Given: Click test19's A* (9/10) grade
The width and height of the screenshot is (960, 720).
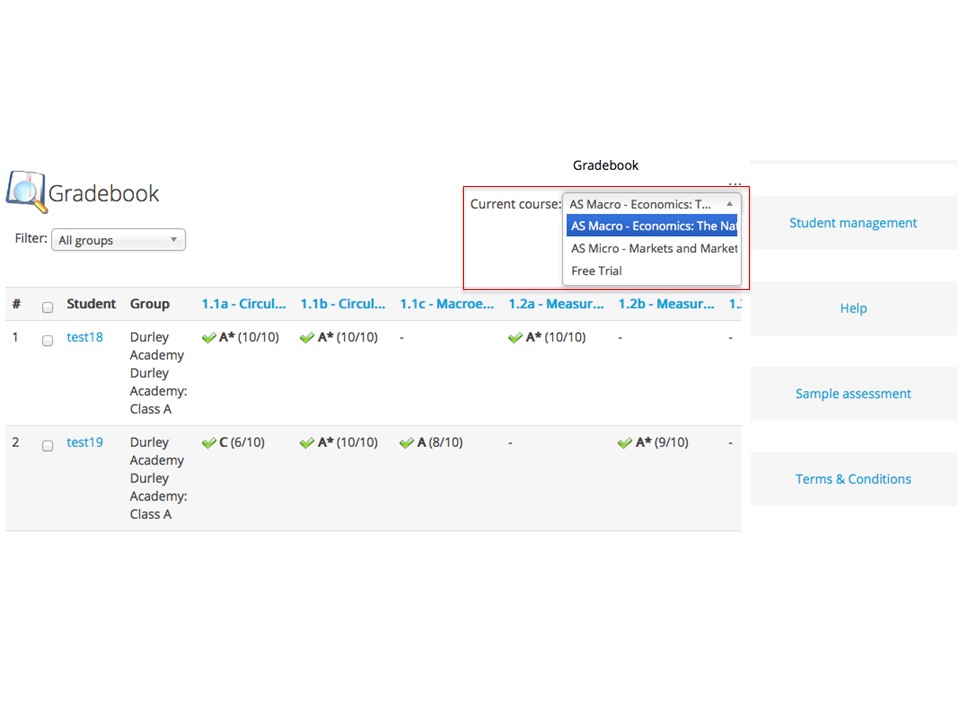Looking at the screenshot, I should coord(662,443).
